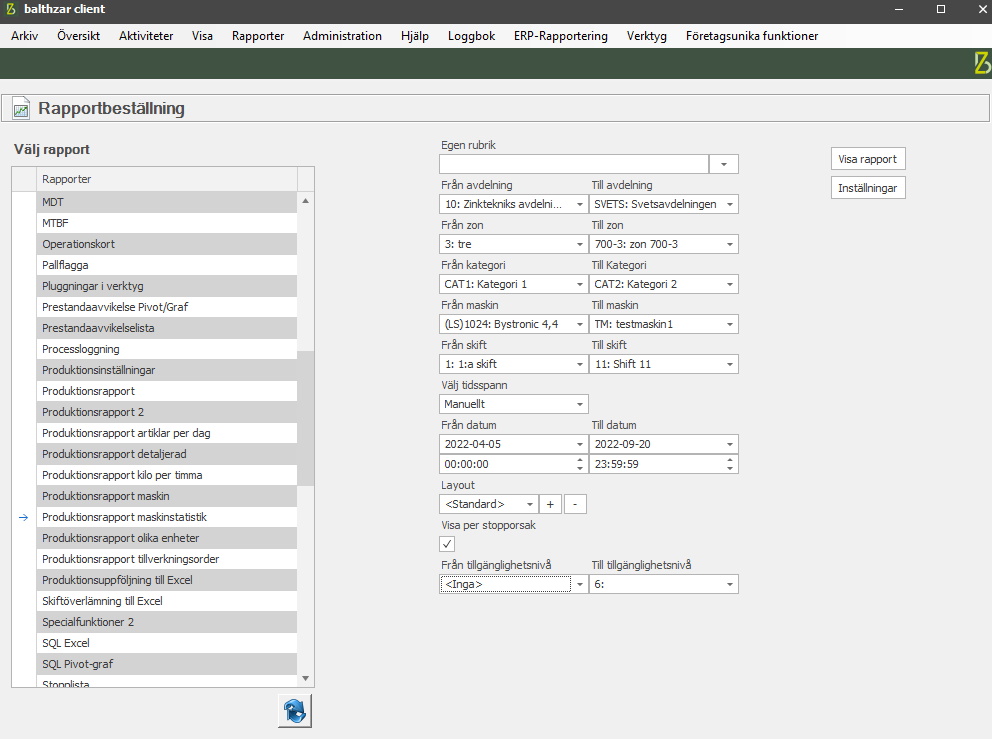Increase the Från datum time value
992x739 pixels.
pos(580,460)
